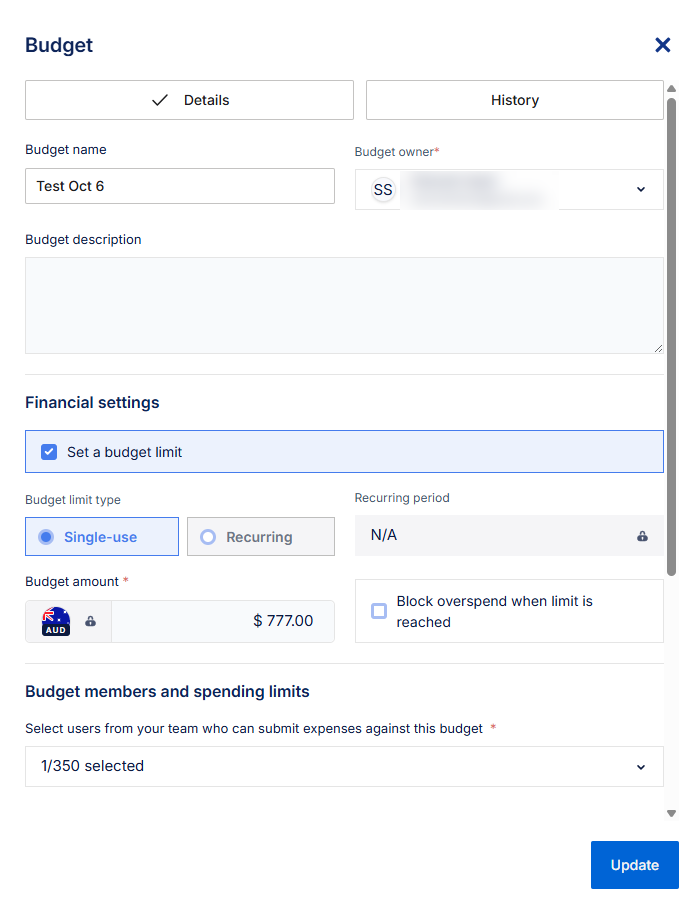The width and height of the screenshot is (693, 898).
Task: Uncheck Set a budget limit checkbox
Action: tap(49, 452)
